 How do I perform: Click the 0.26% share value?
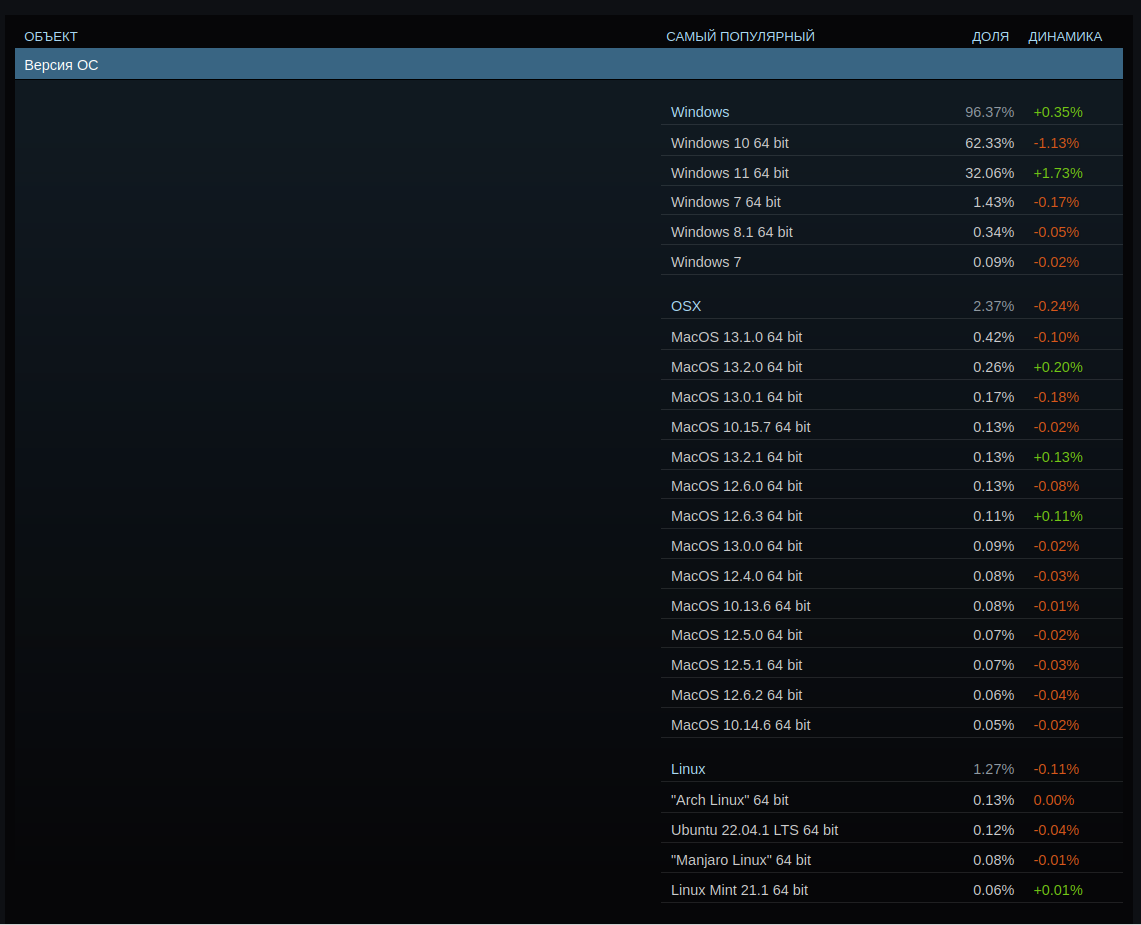[993, 367]
